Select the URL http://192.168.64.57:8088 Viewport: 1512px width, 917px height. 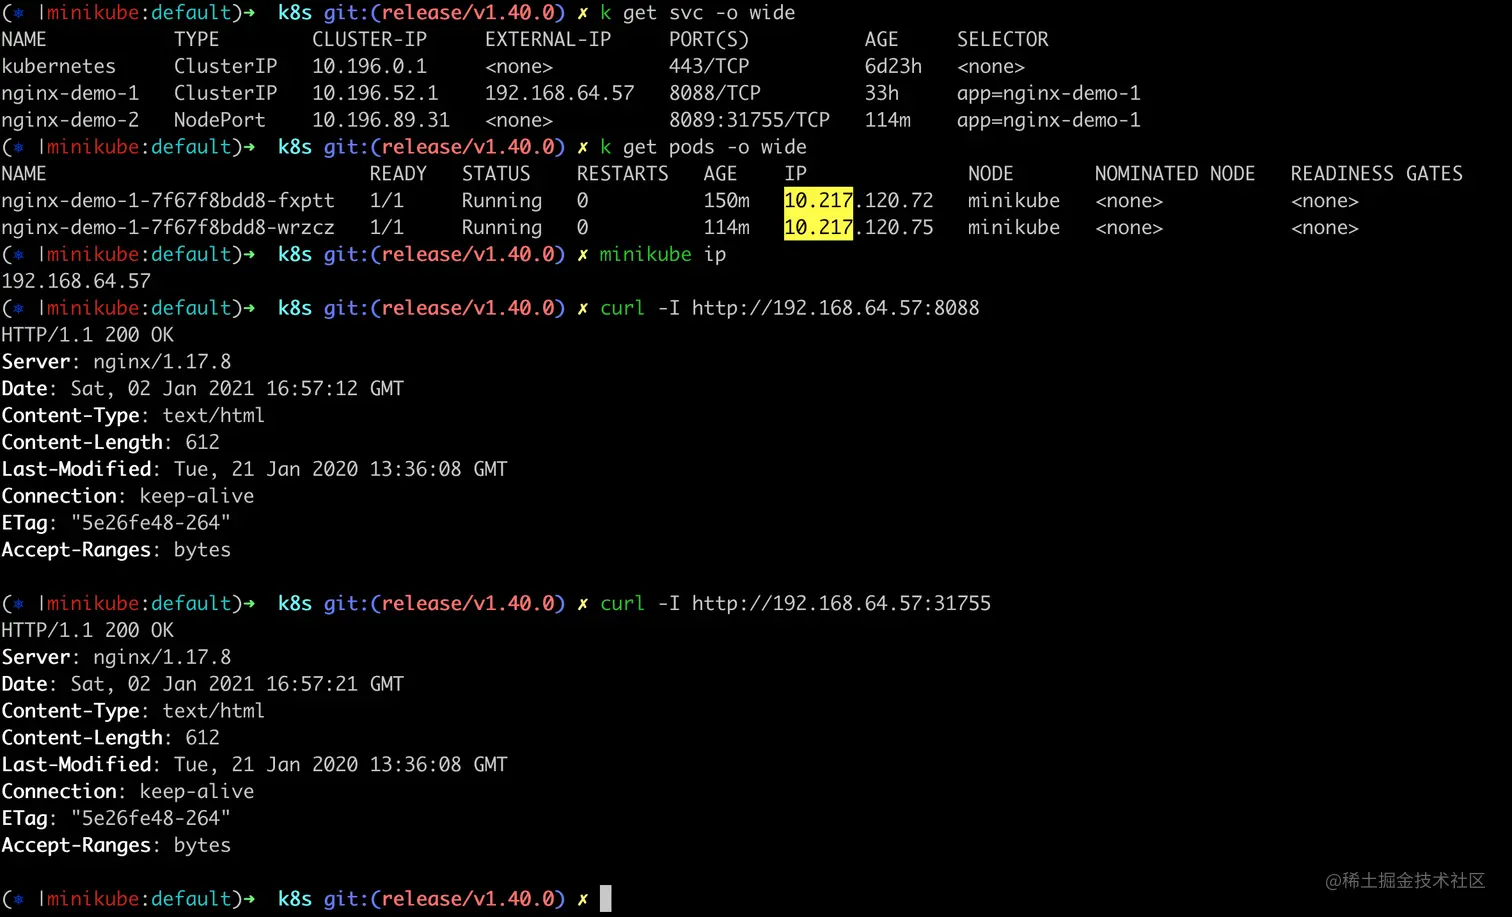point(836,307)
